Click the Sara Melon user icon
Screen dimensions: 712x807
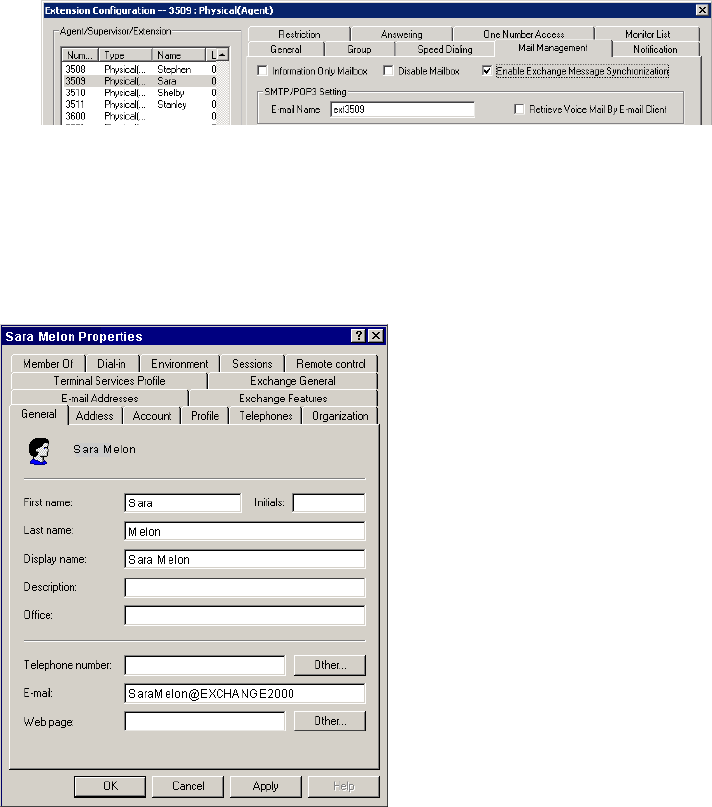[x=39, y=451]
